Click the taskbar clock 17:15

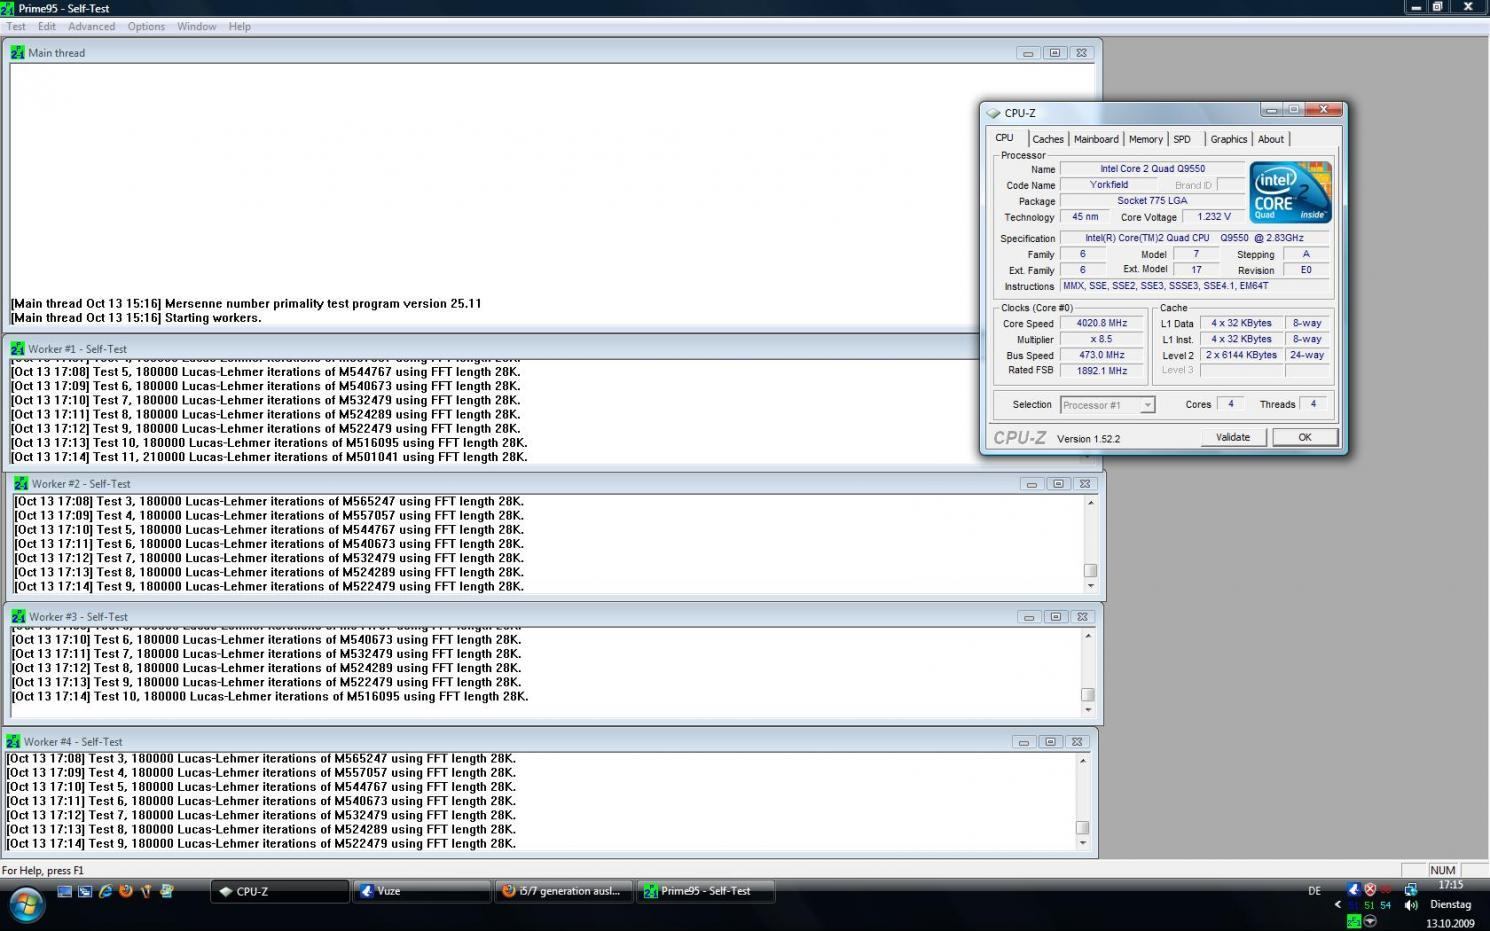(1450, 885)
